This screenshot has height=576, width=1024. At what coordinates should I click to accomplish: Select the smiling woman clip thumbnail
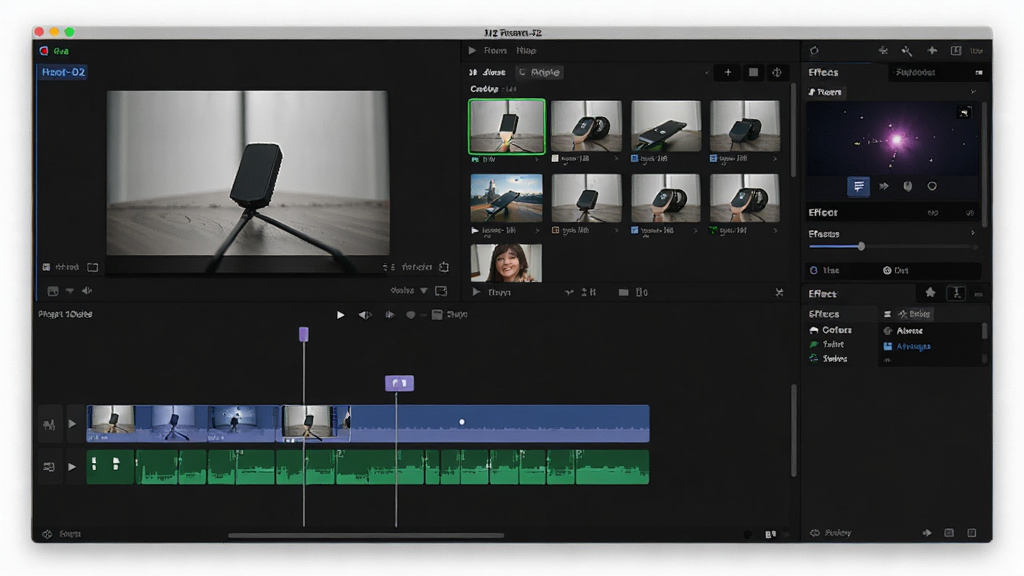tap(506, 263)
